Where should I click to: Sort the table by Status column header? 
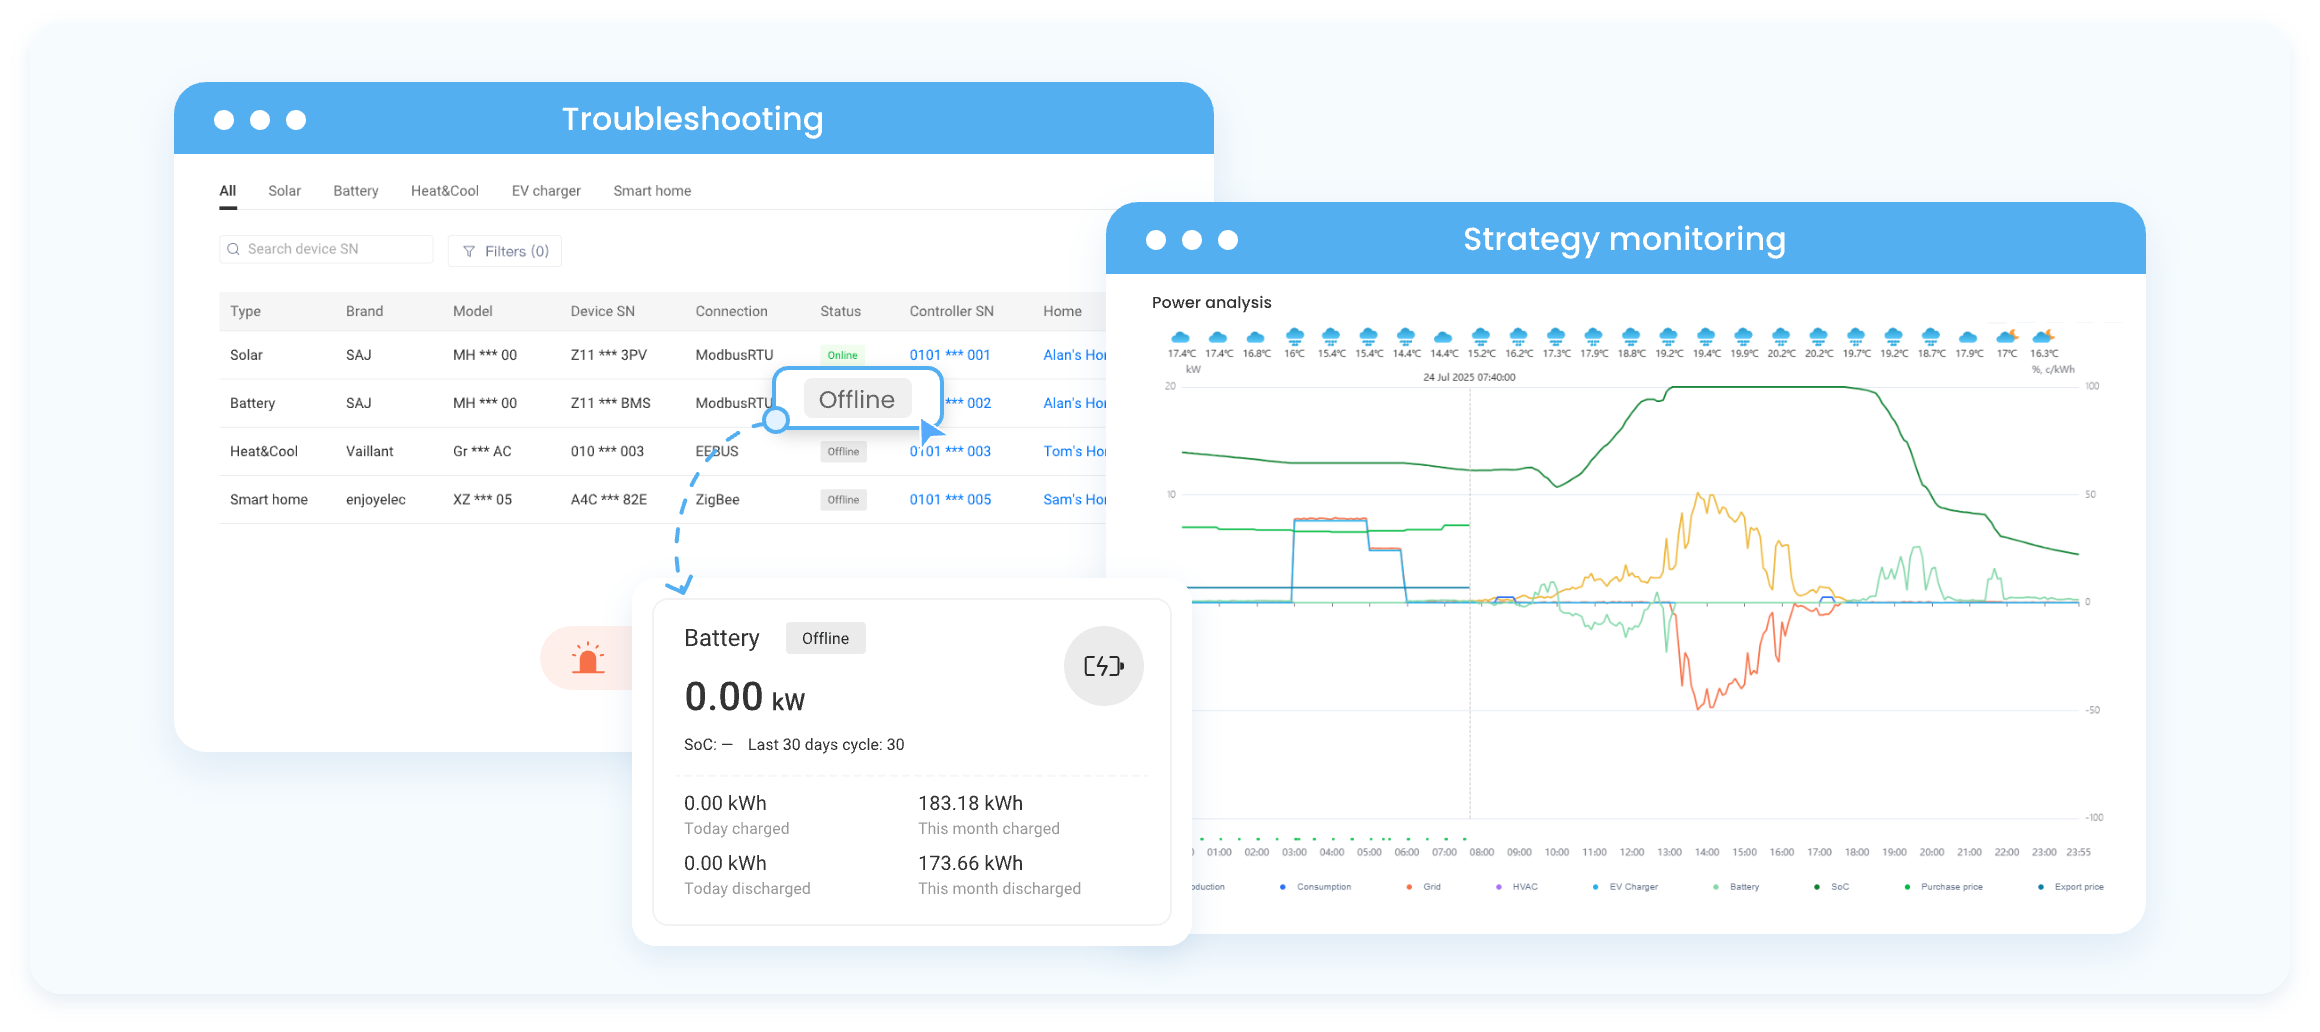click(x=840, y=311)
